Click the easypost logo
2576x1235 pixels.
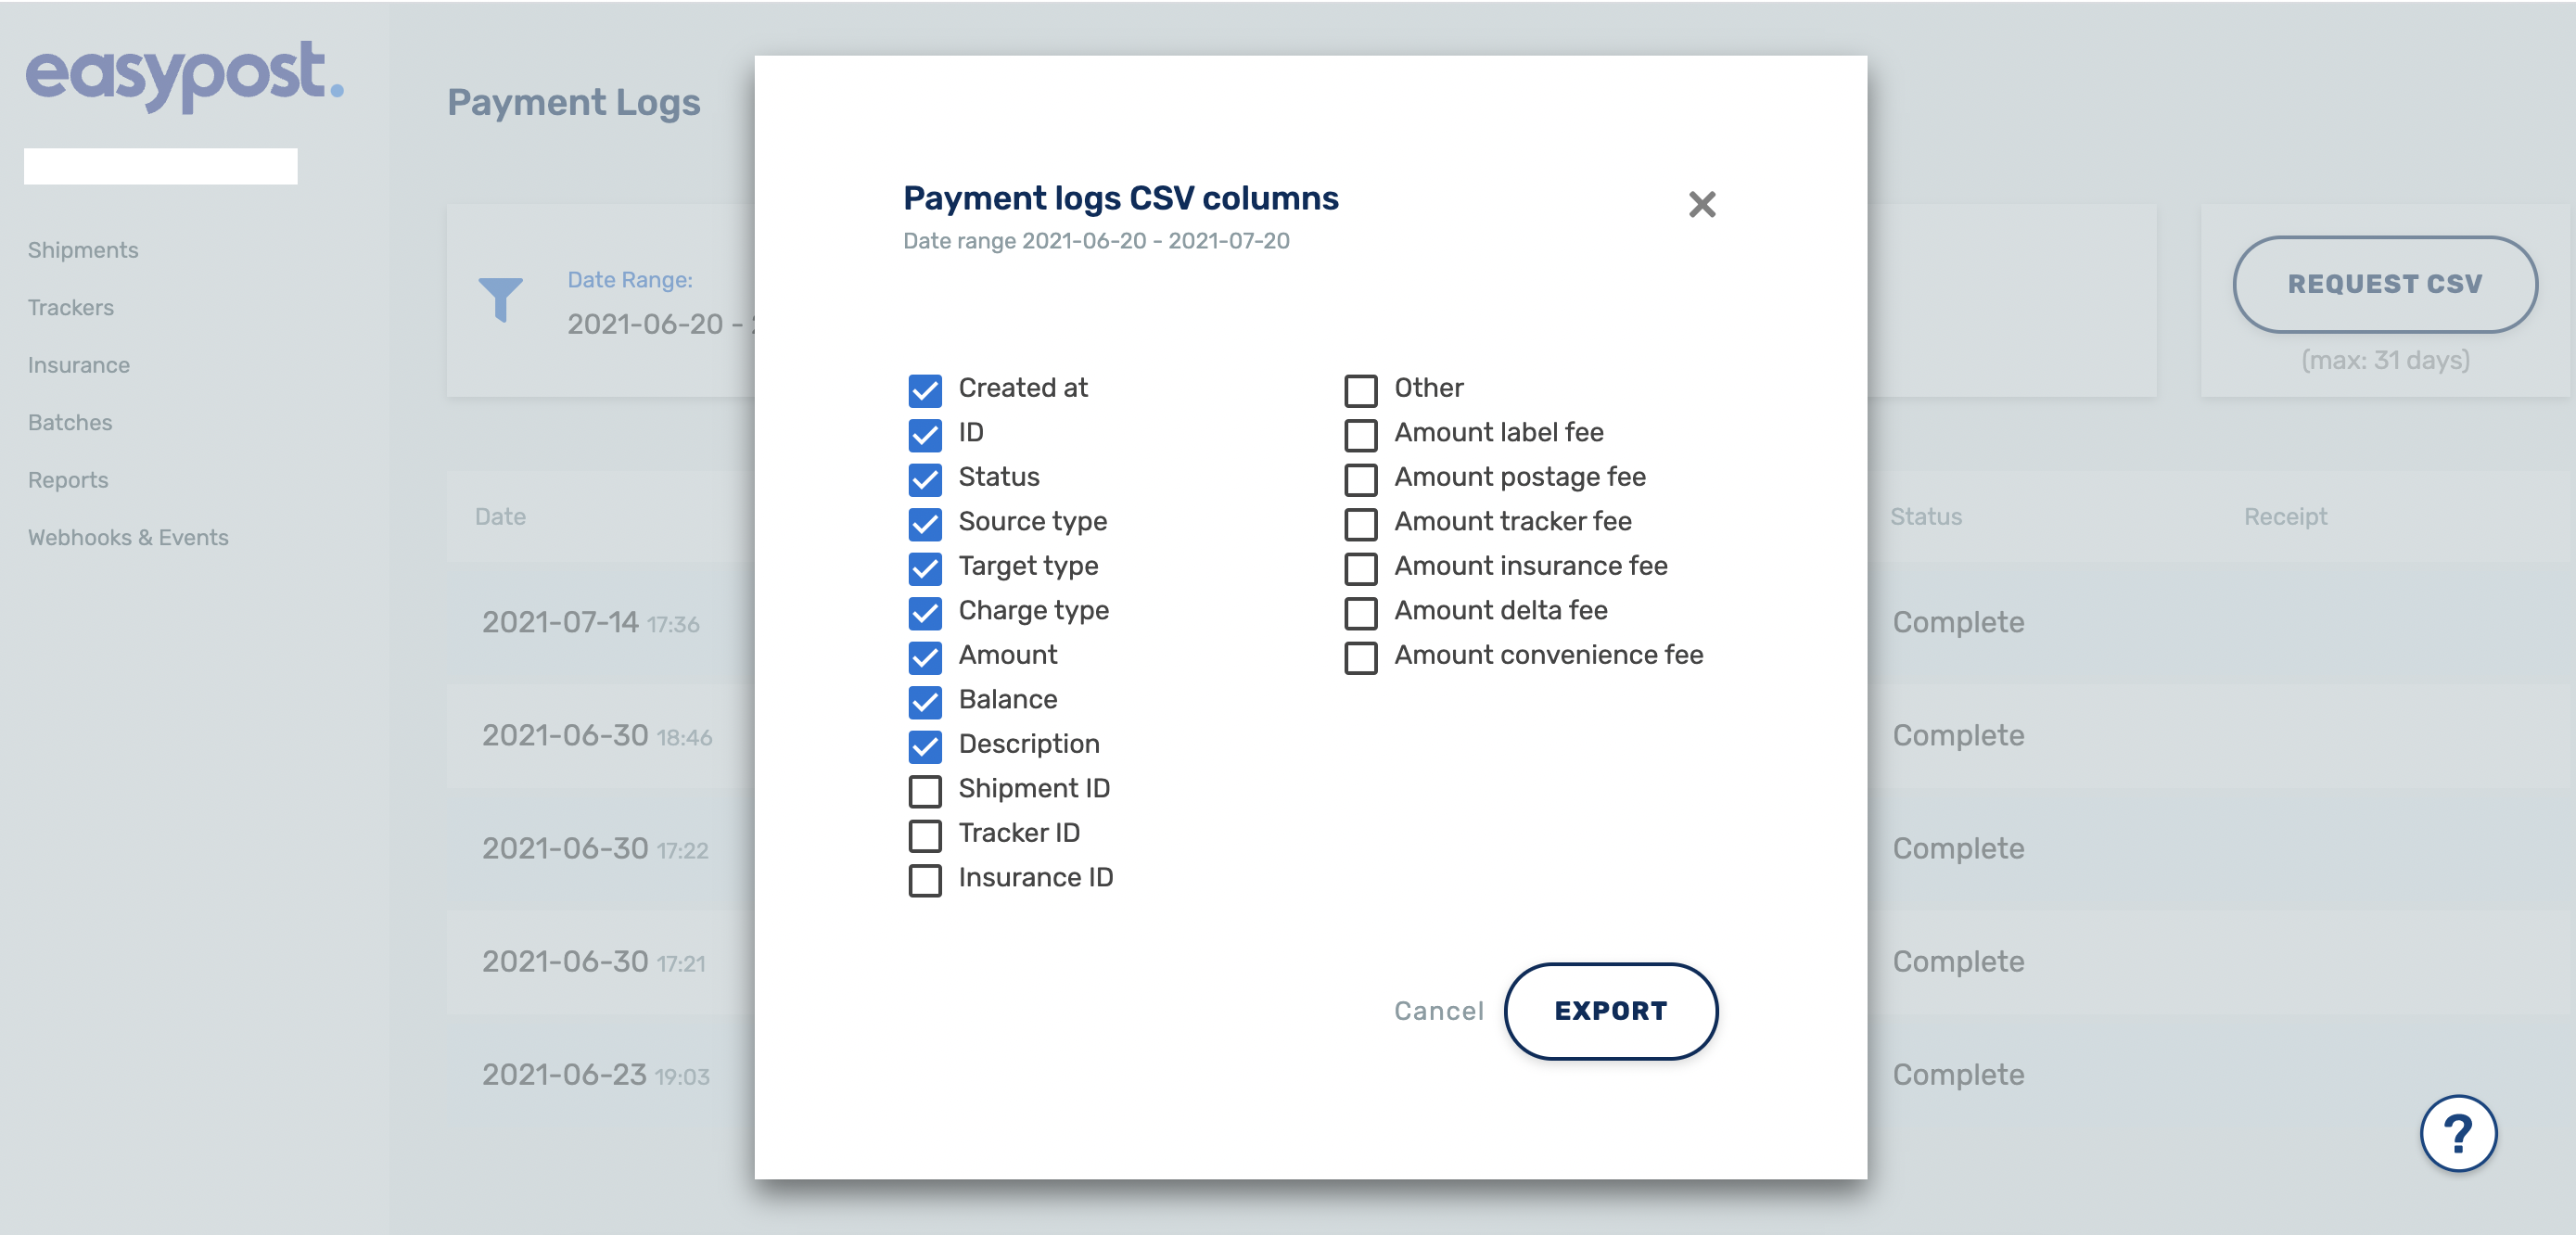(x=184, y=76)
